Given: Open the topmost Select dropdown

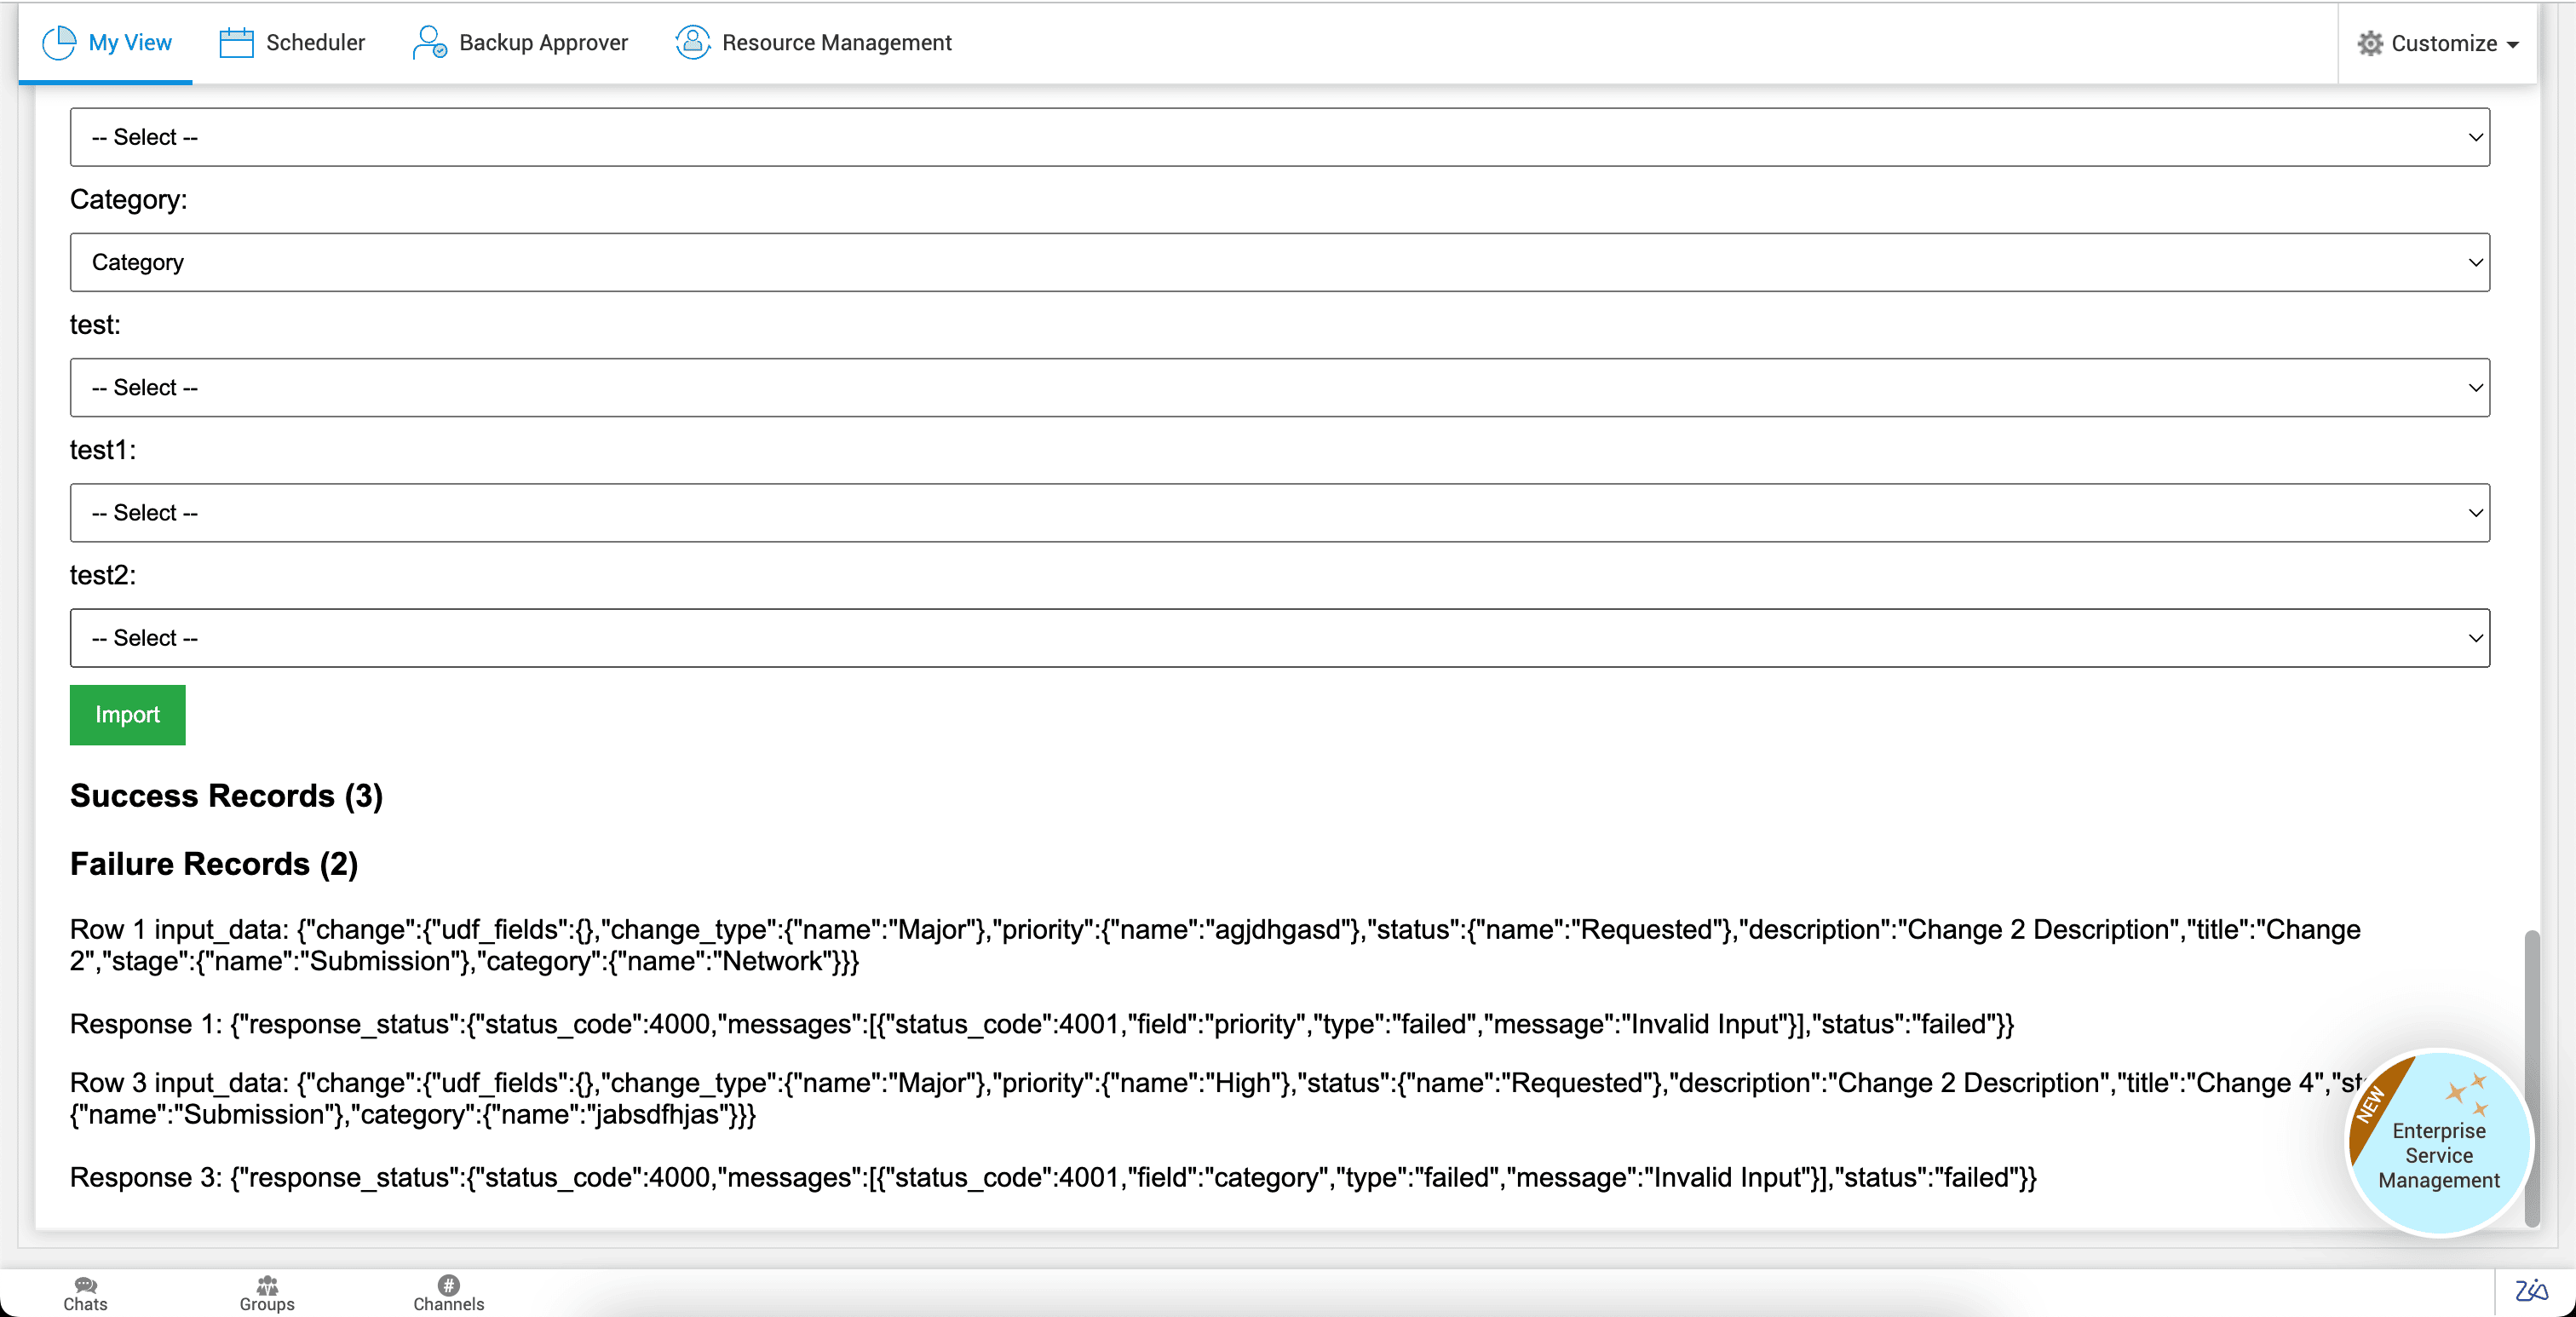Looking at the screenshot, I should pyautogui.click(x=1279, y=138).
